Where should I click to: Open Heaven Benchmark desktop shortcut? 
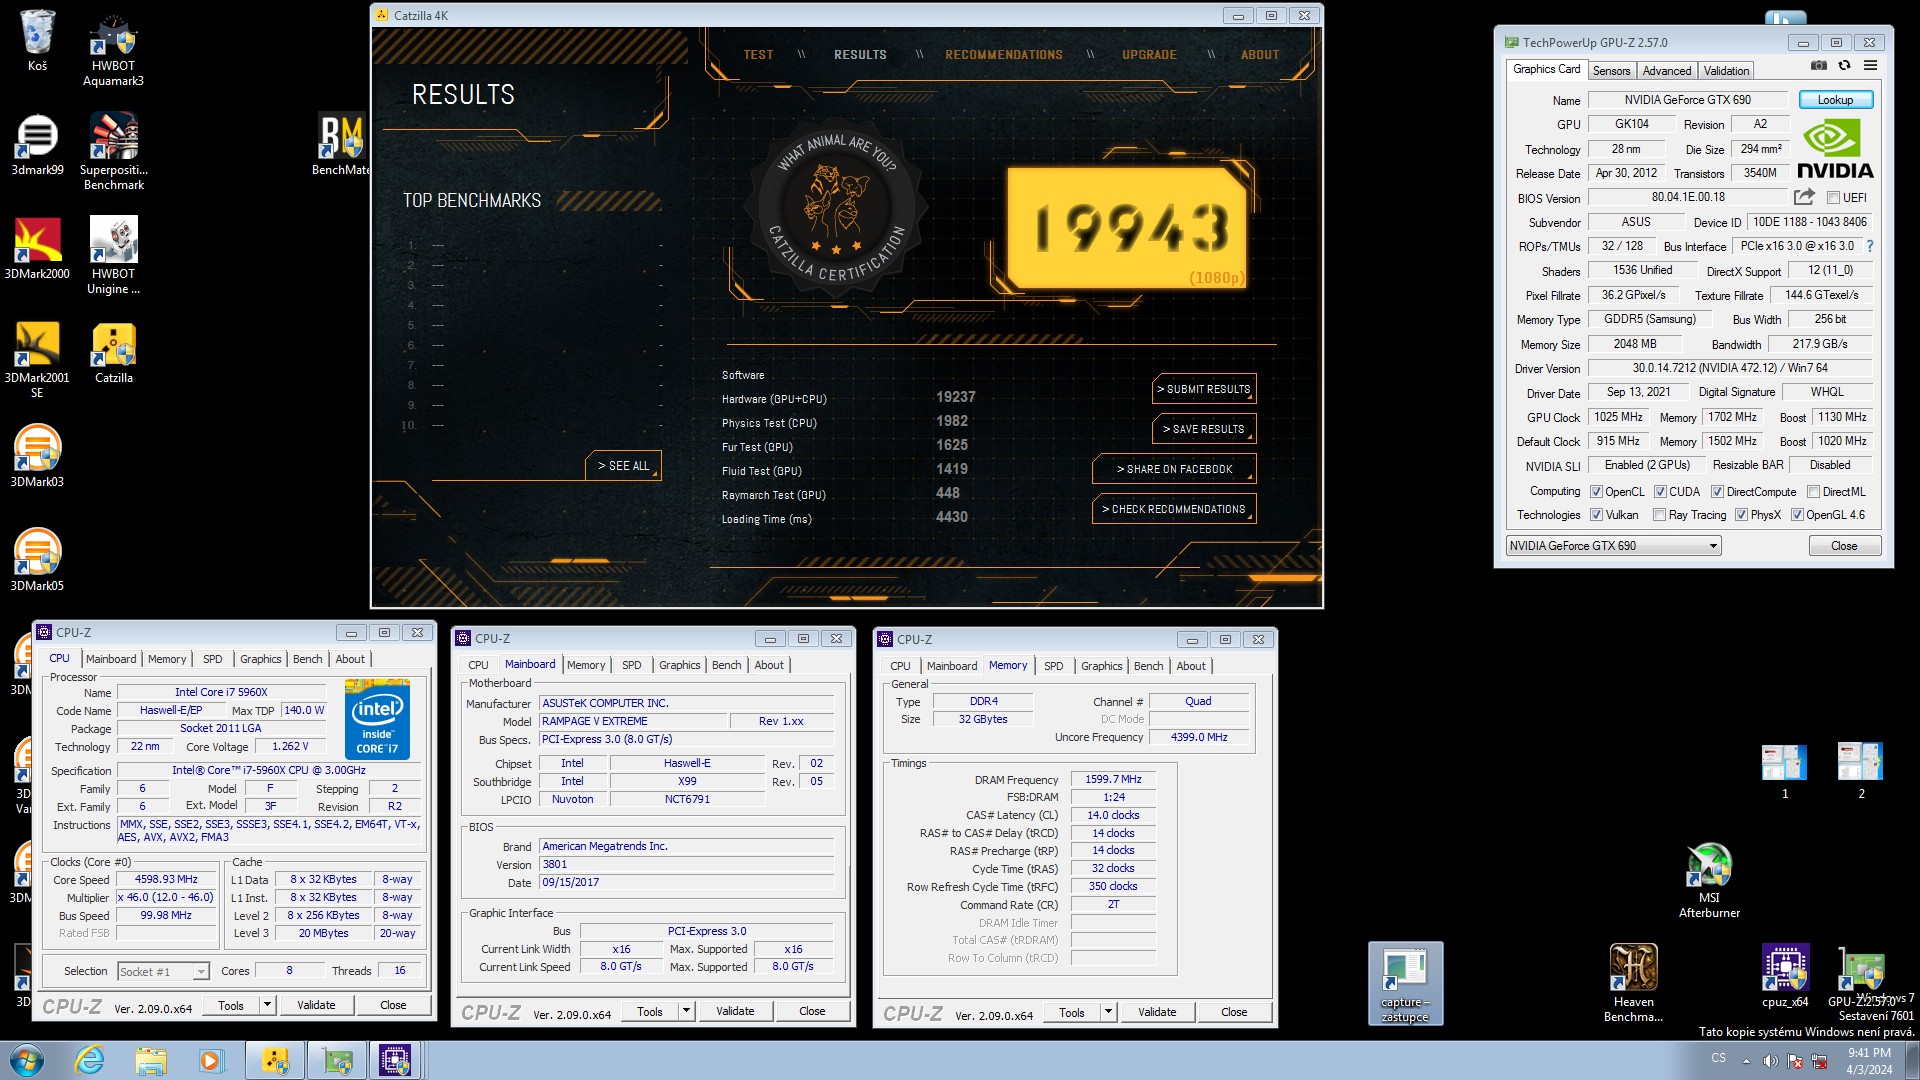click(x=1633, y=983)
